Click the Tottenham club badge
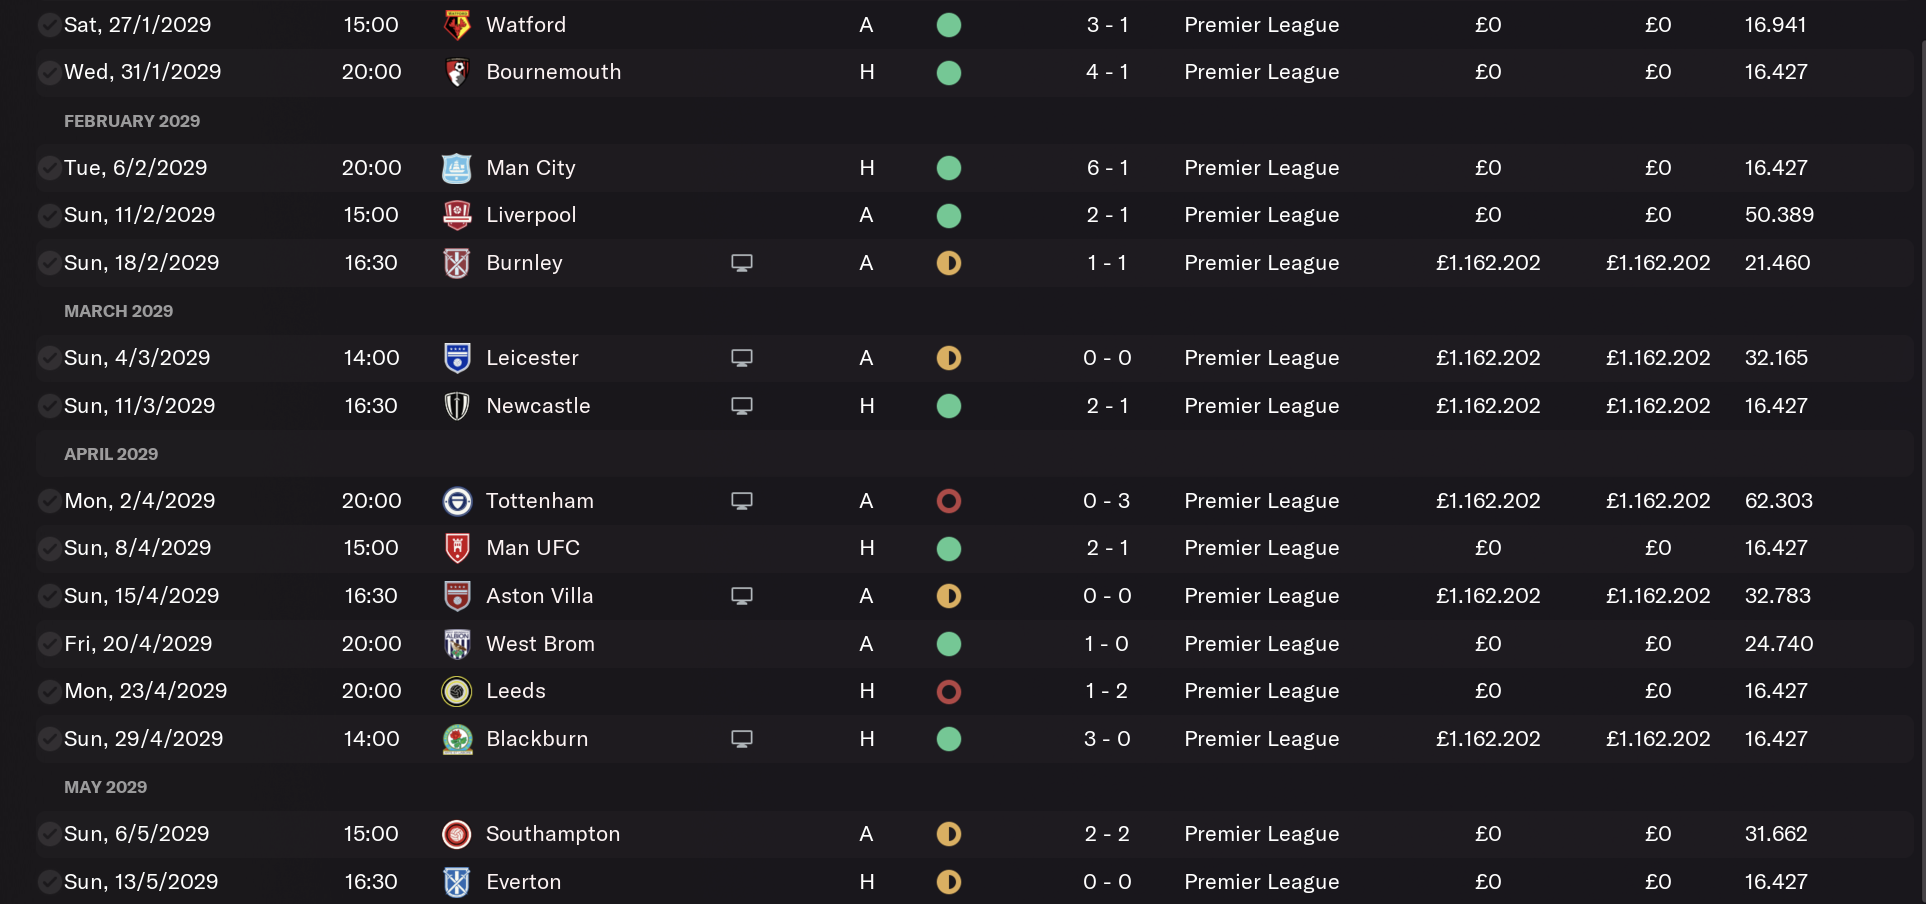The width and height of the screenshot is (1926, 904). tap(457, 501)
